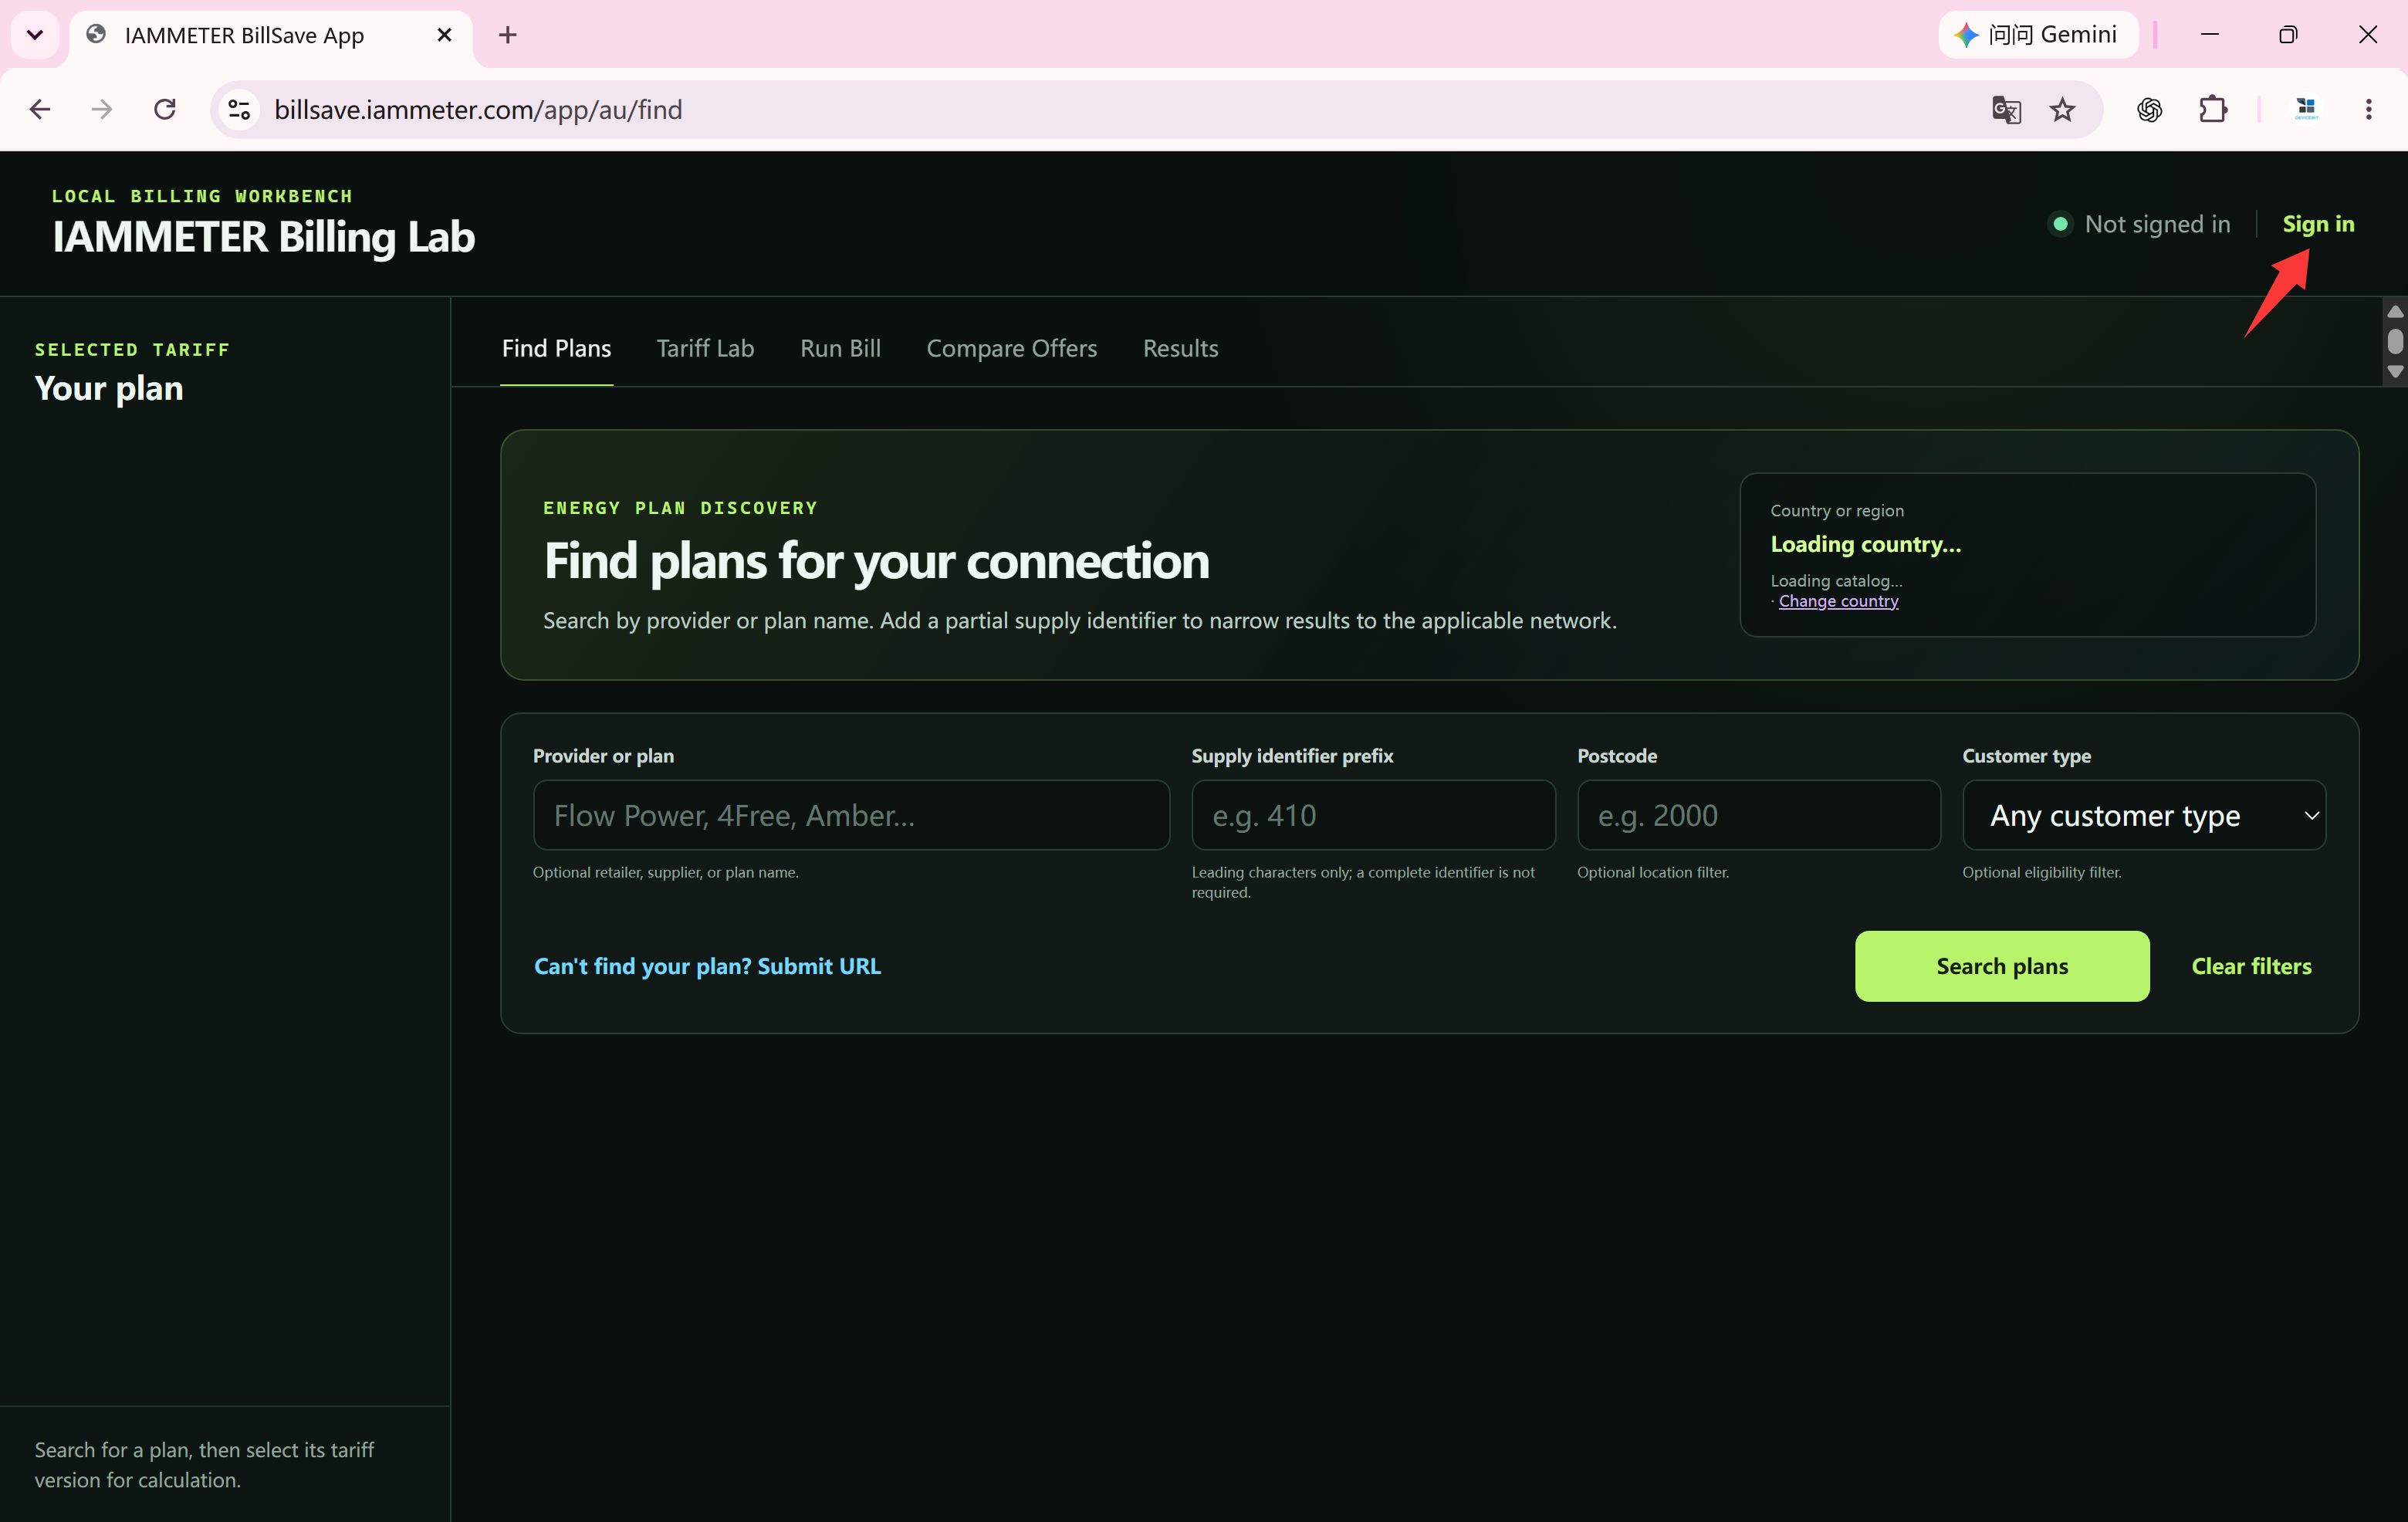Open the Run Bill tab
This screenshot has width=2408, height=1522.
coord(840,348)
